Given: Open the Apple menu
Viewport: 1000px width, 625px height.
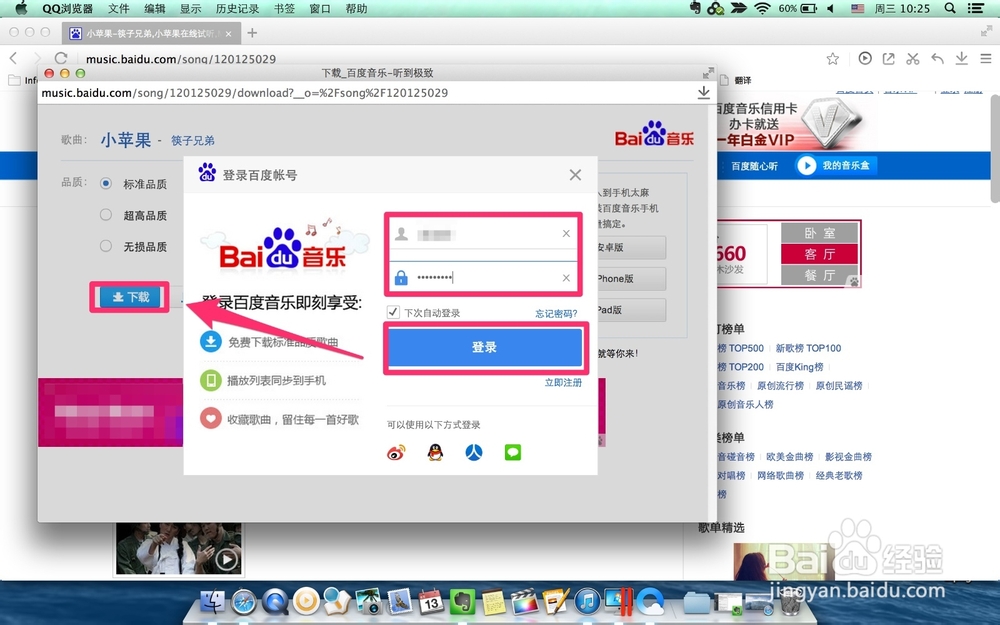Looking at the screenshot, I should [21, 8].
